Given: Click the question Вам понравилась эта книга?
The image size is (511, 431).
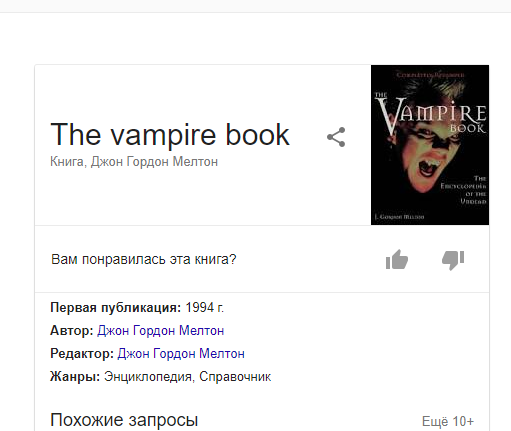Looking at the screenshot, I should point(144,259).
